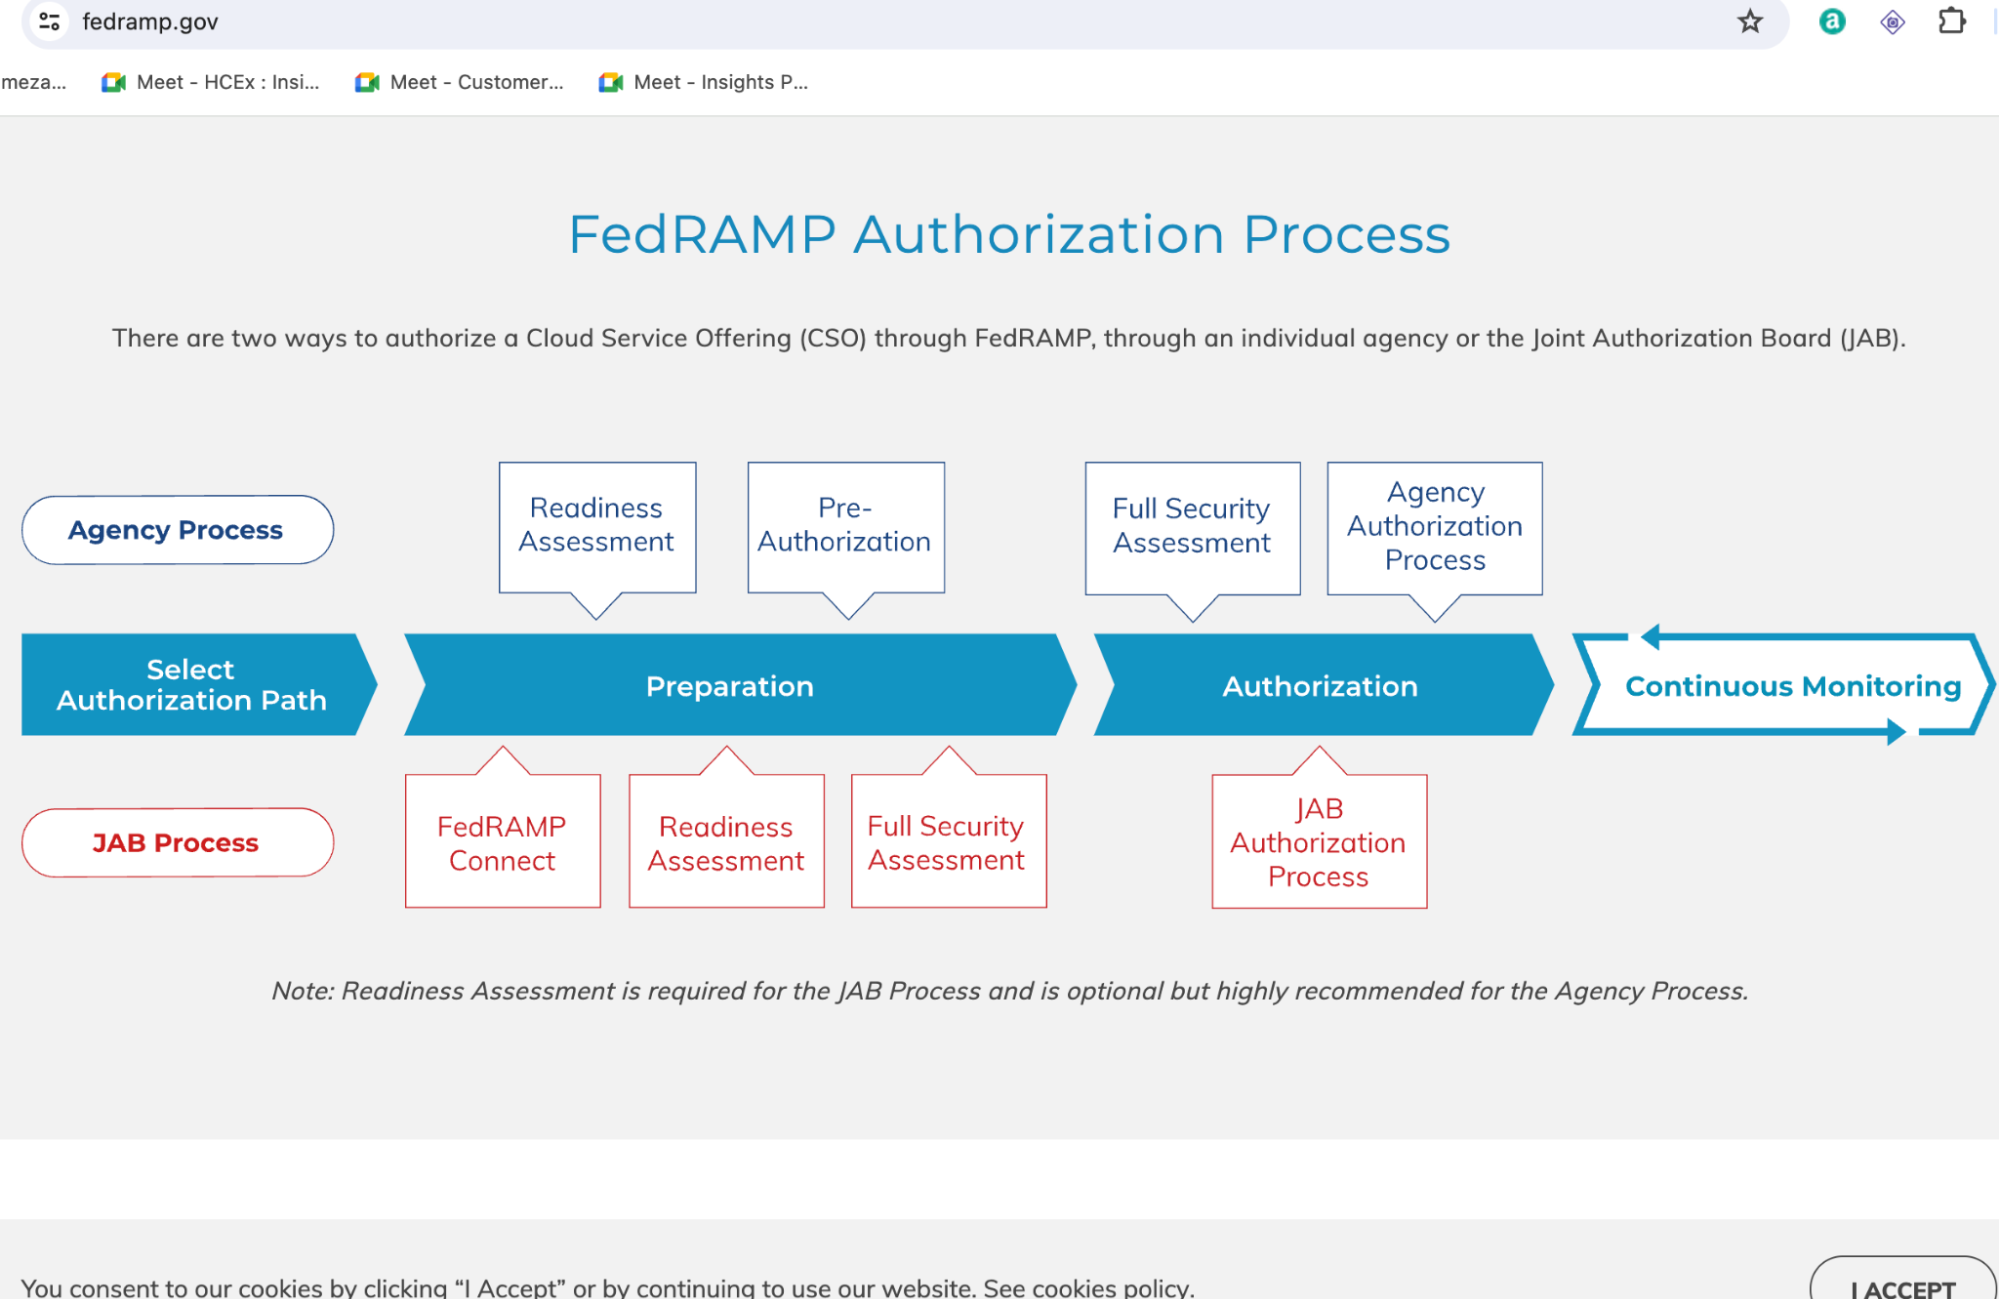The width and height of the screenshot is (1999, 1300).
Task: Open the Extensions puzzle piece menu
Action: (x=1951, y=22)
